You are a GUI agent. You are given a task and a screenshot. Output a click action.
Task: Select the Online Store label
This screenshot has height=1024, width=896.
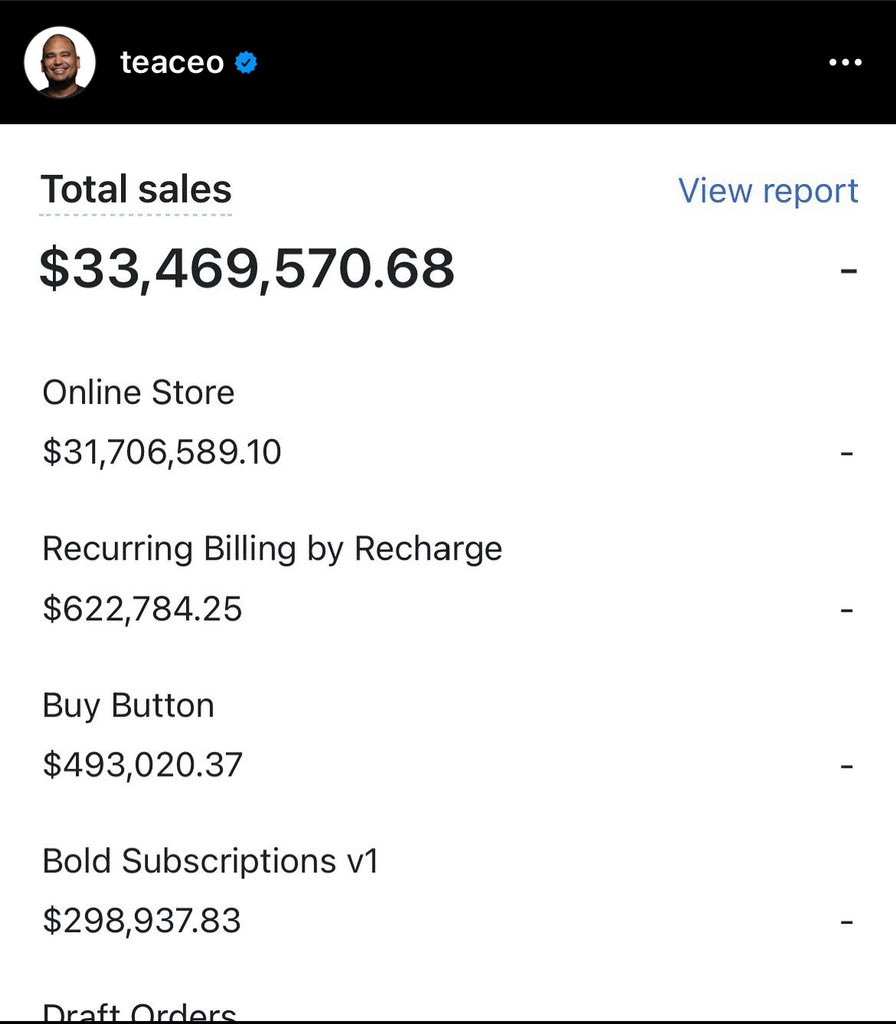pyautogui.click(x=138, y=392)
